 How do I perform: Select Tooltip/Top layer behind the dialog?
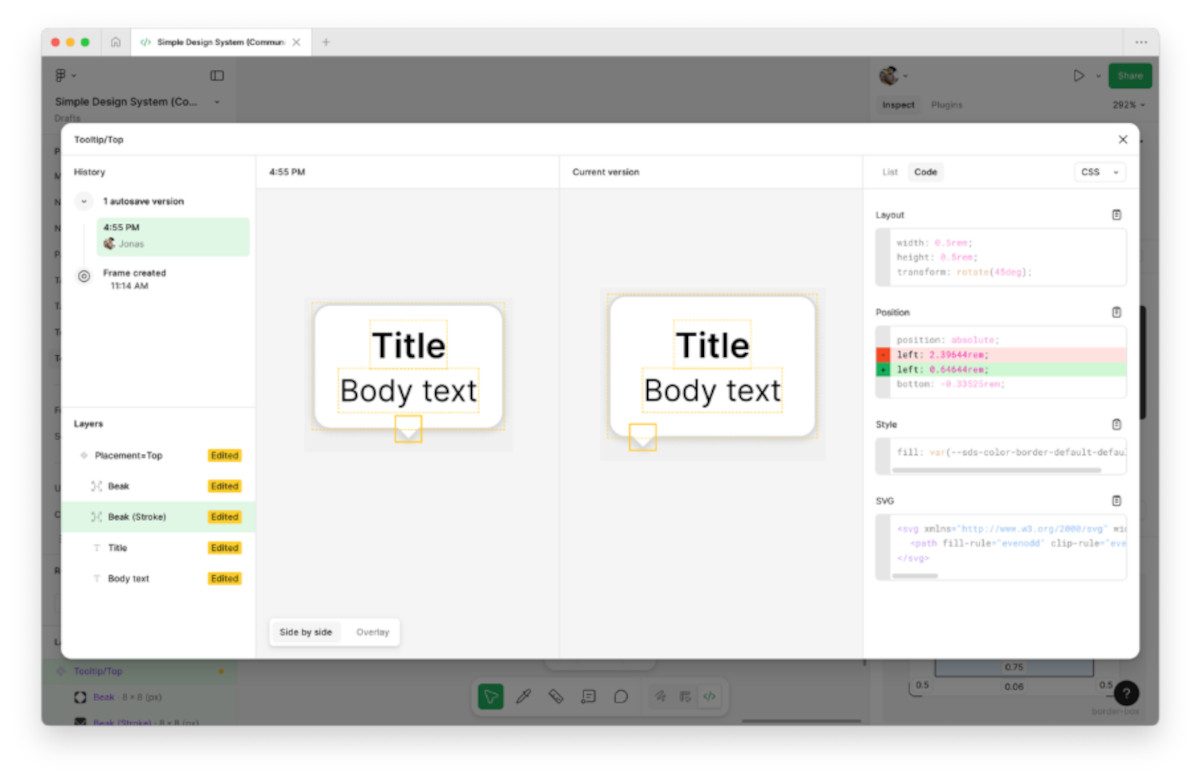140,671
